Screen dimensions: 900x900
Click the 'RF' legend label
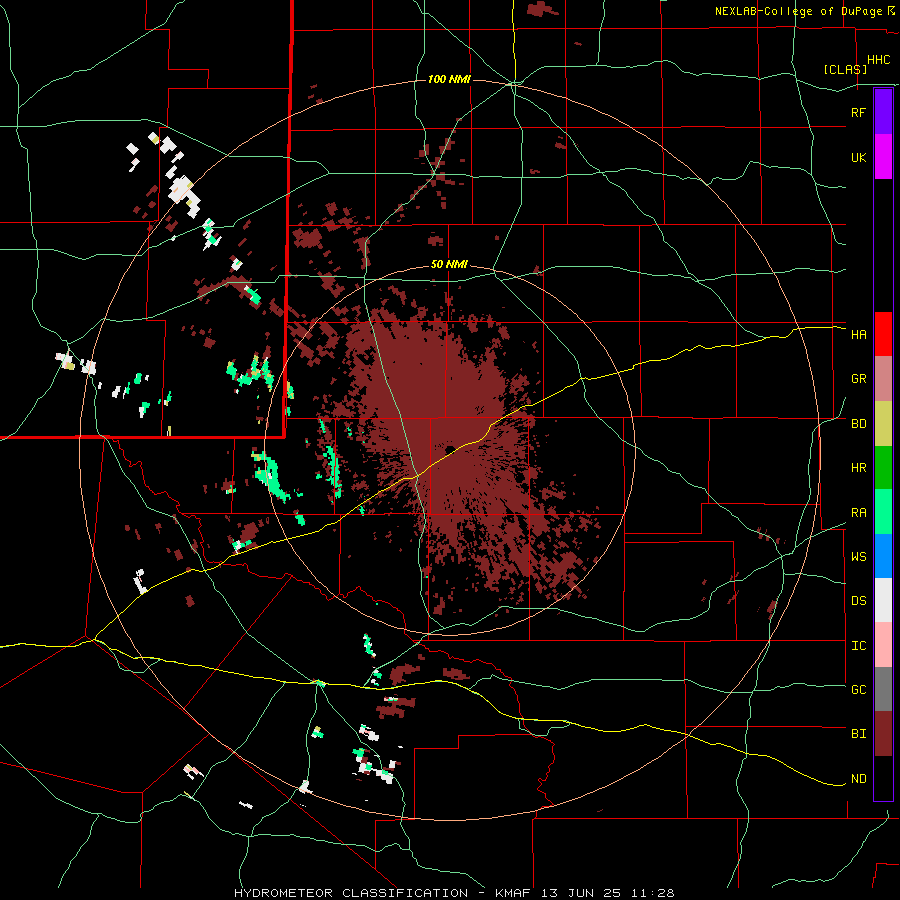(x=858, y=112)
